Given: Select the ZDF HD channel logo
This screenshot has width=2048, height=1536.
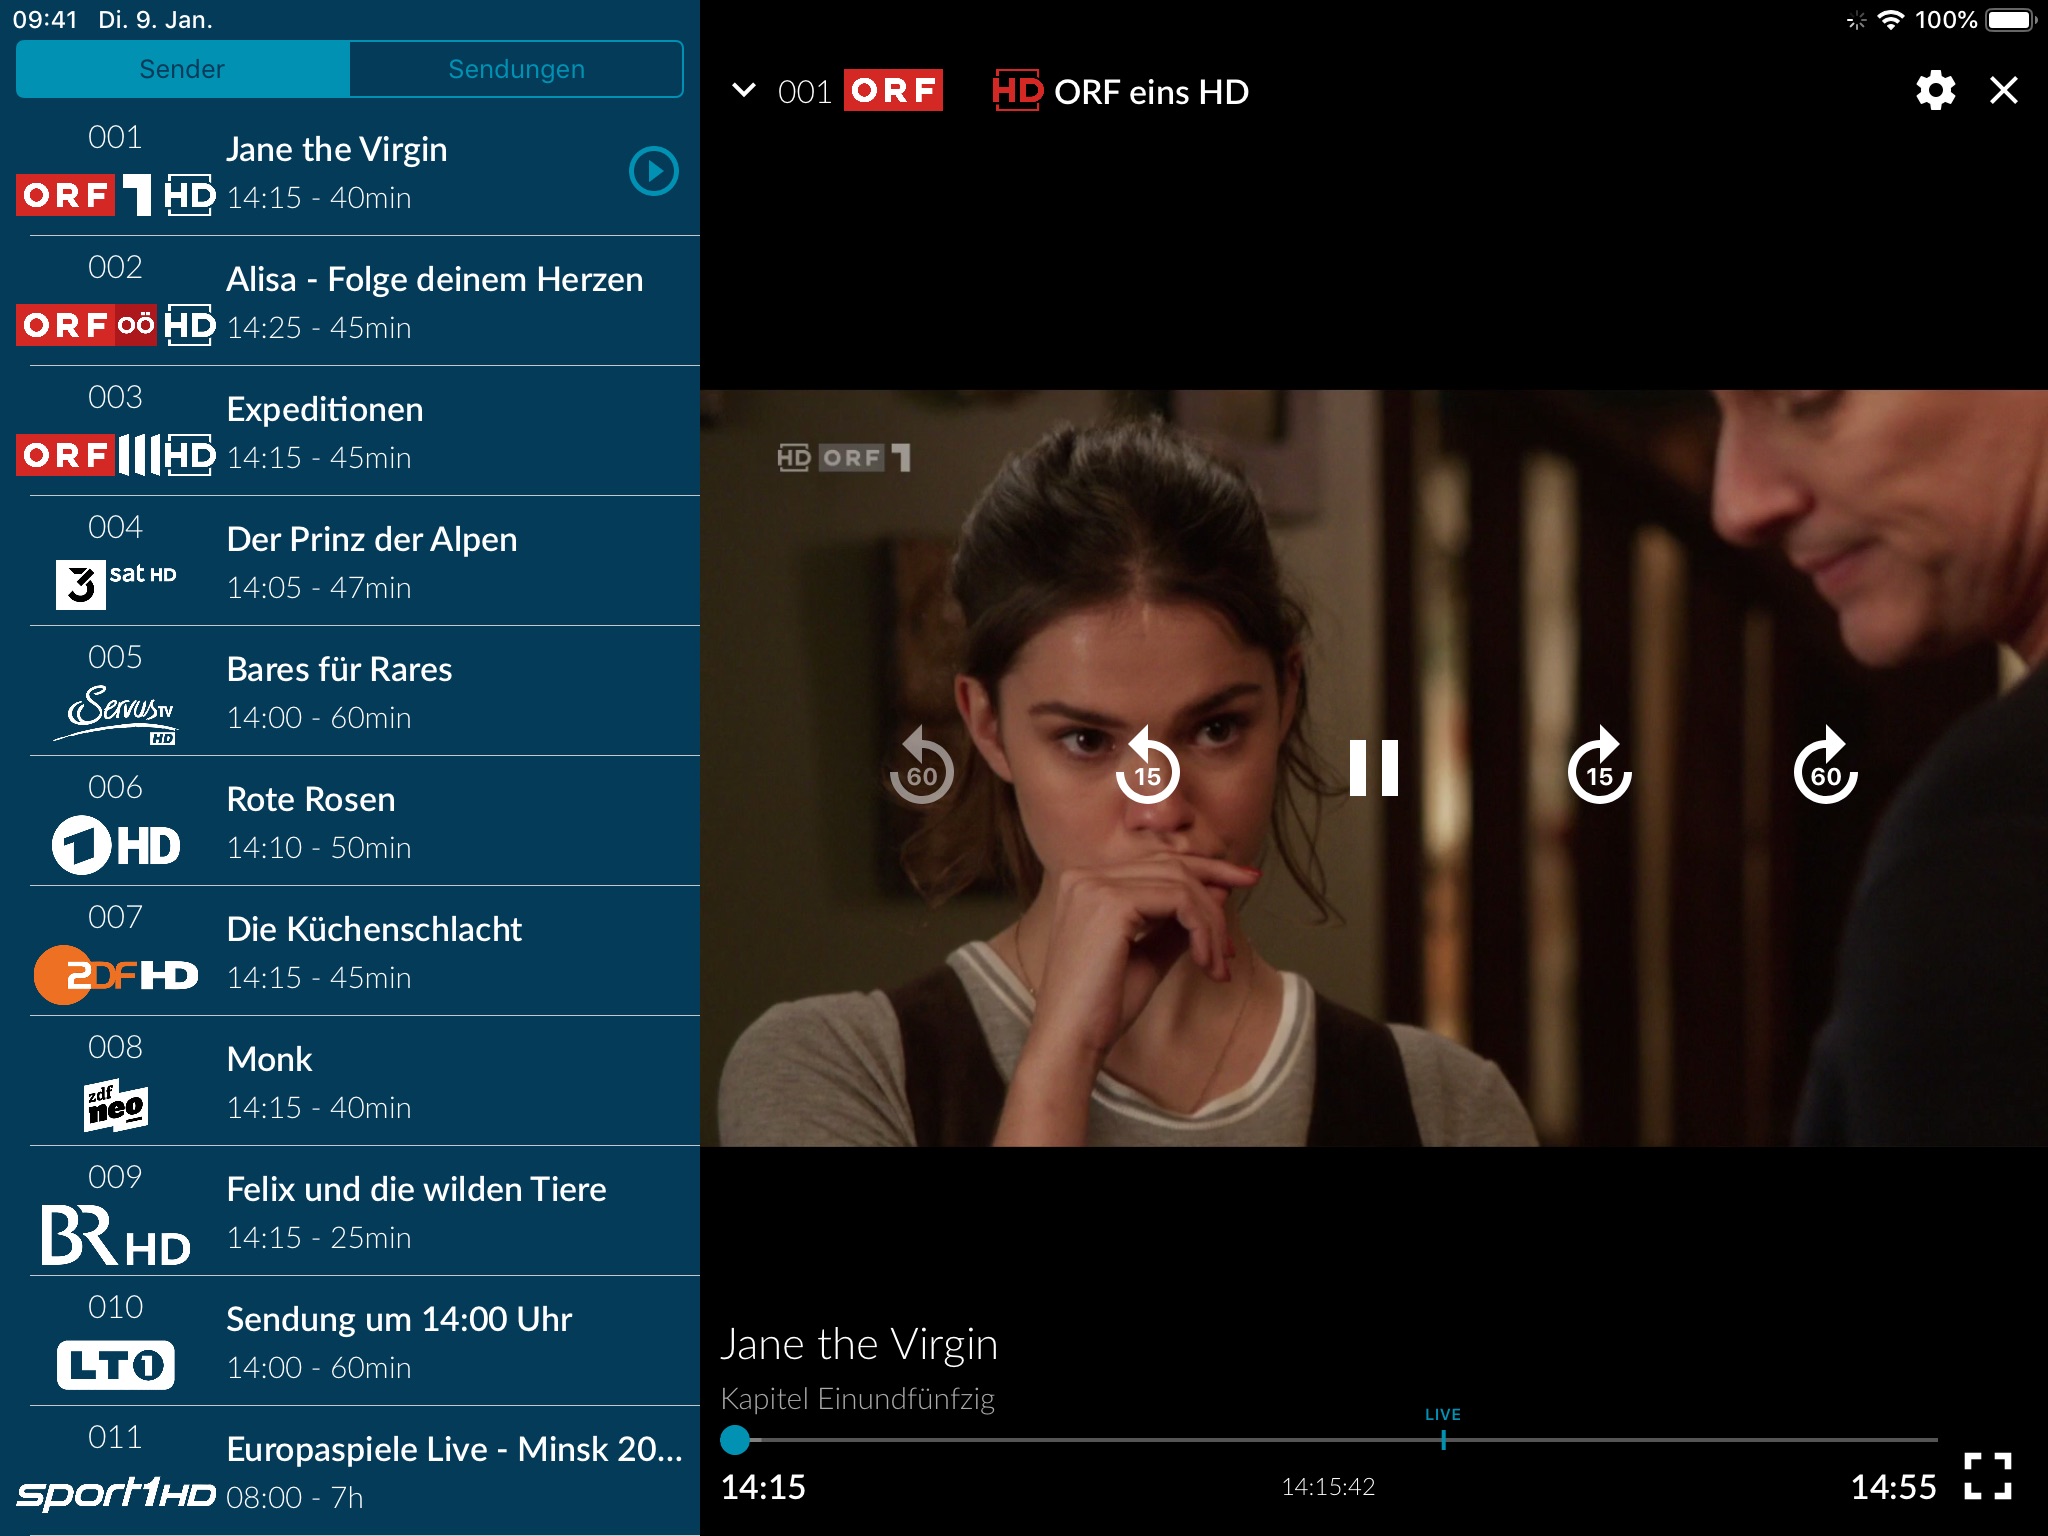Looking at the screenshot, I should [x=116, y=975].
